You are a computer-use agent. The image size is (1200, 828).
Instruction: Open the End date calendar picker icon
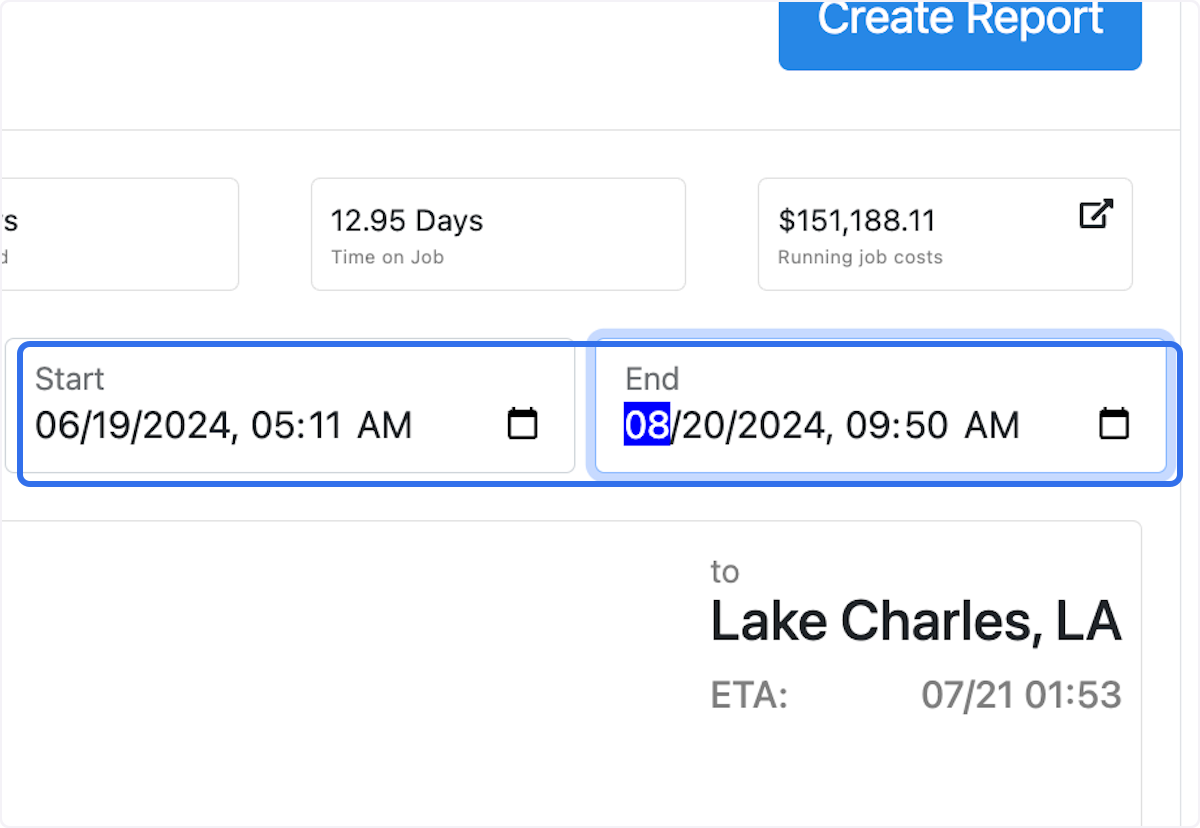pos(1114,424)
